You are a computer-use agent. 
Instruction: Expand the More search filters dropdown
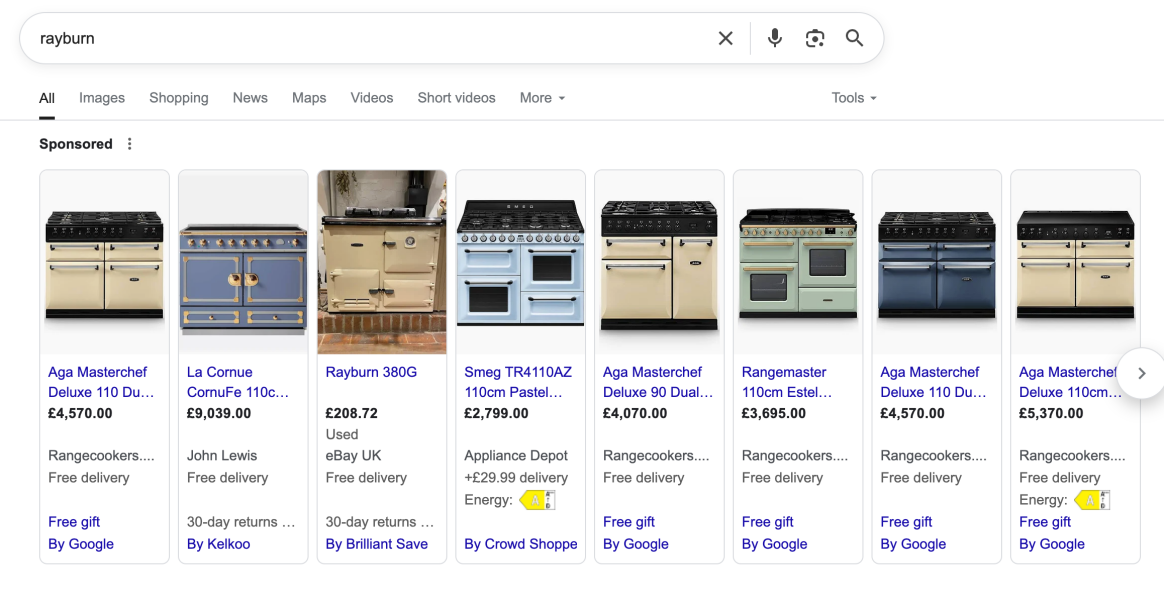[x=542, y=98]
